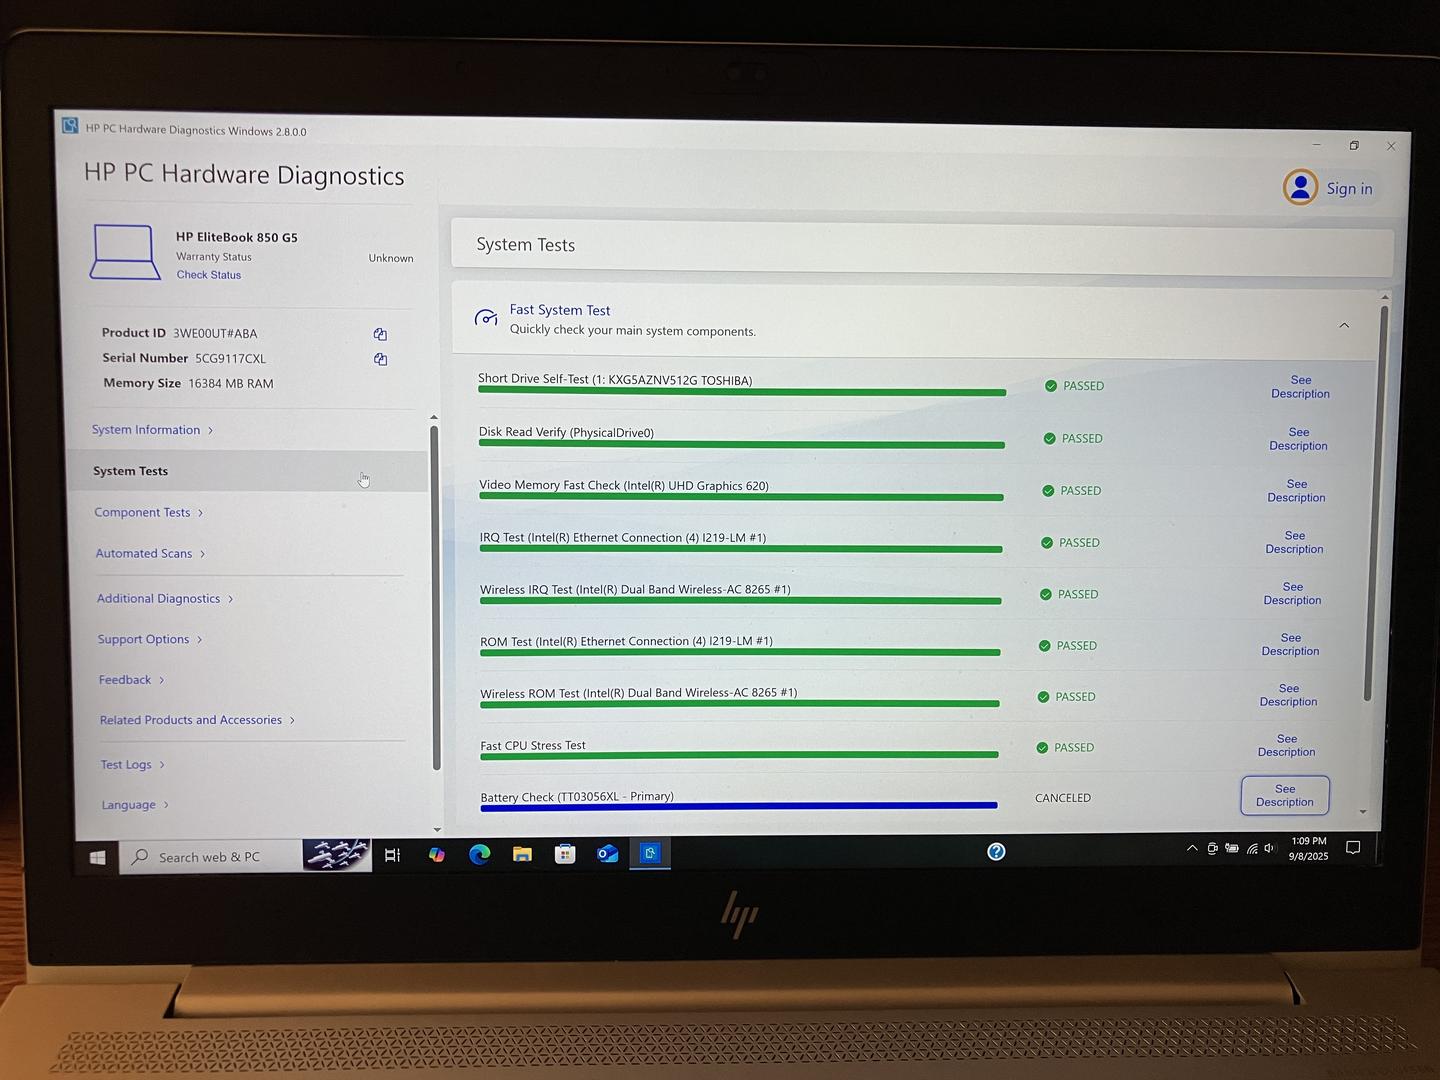Open Microsoft Store from the taskbar
This screenshot has width=1440, height=1080.
pyautogui.click(x=565, y=854)
